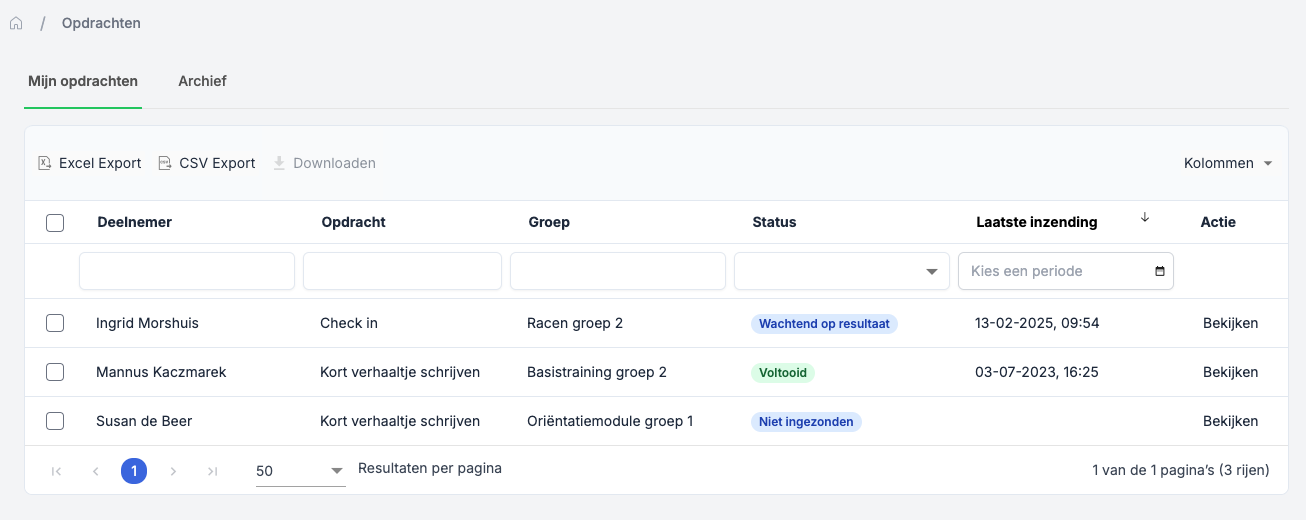Click the Deelnemer filter input field
1306x520 pixels.
point(187,271)
